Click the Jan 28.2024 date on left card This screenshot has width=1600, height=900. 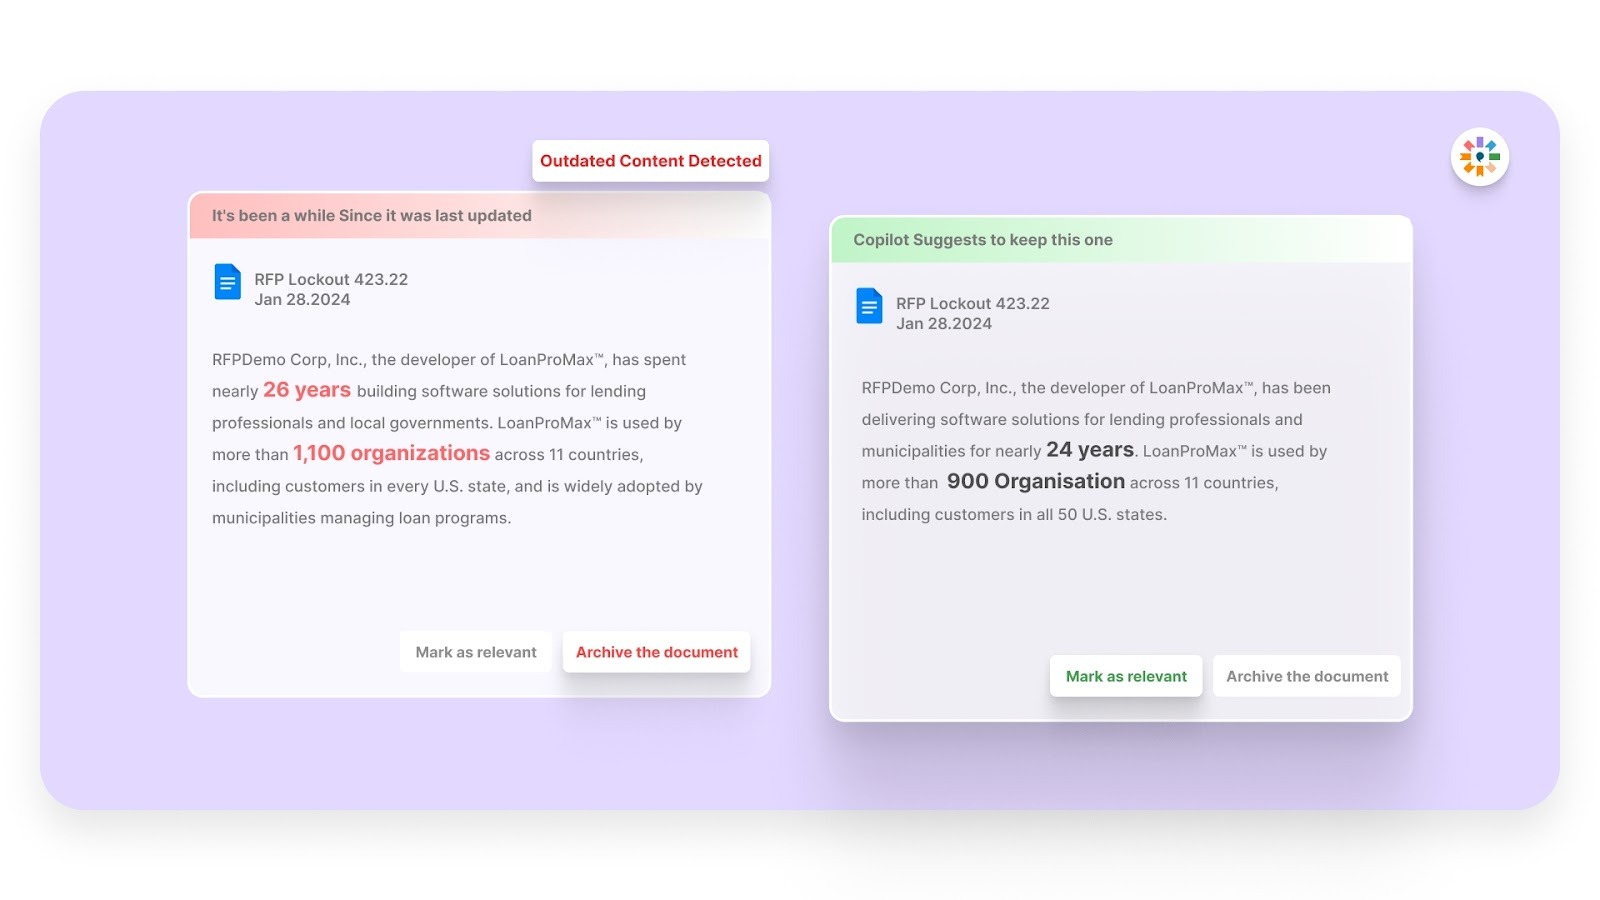(302, 299)
